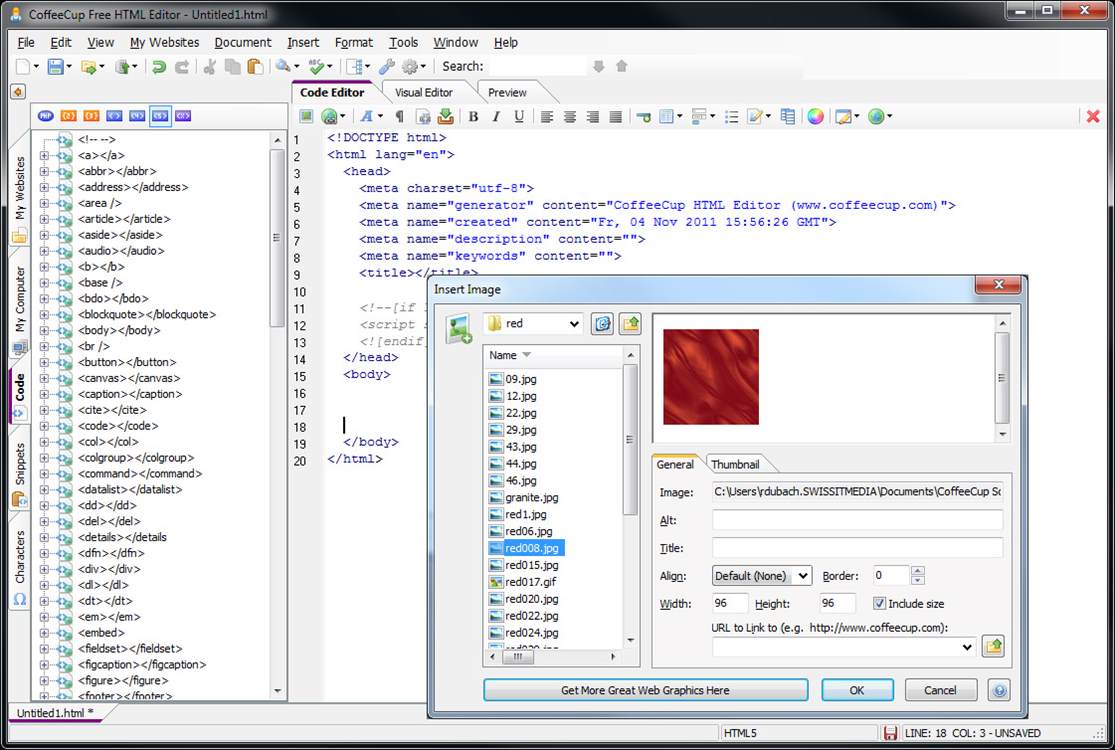Viewport: 1115px width, 750px height.
Task: Open the URL to Link to dropdown
Action: pos(967,647)
